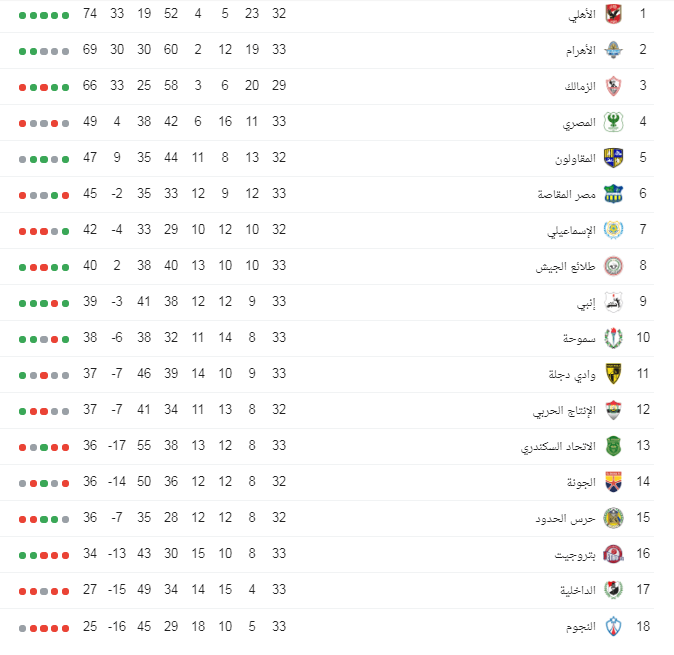The image size is (674, 655).
Task: Click Al Ahly's recent form dots
Action: pos(44,15)
